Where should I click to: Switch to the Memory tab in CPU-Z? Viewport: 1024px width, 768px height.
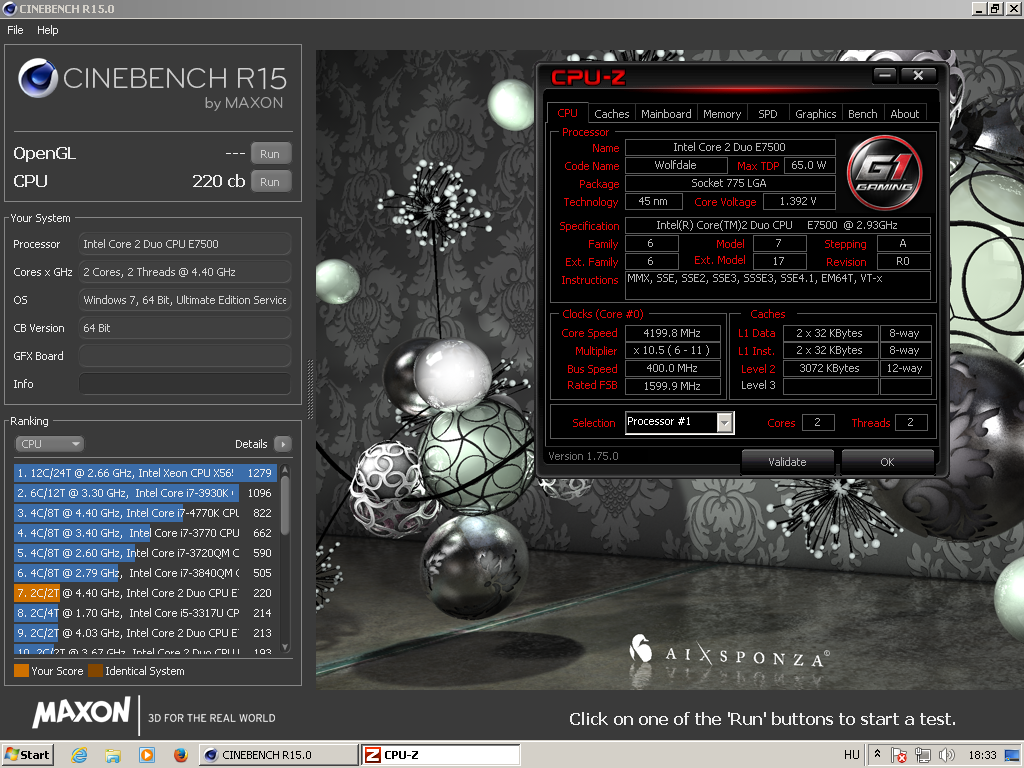click(722, 114)
